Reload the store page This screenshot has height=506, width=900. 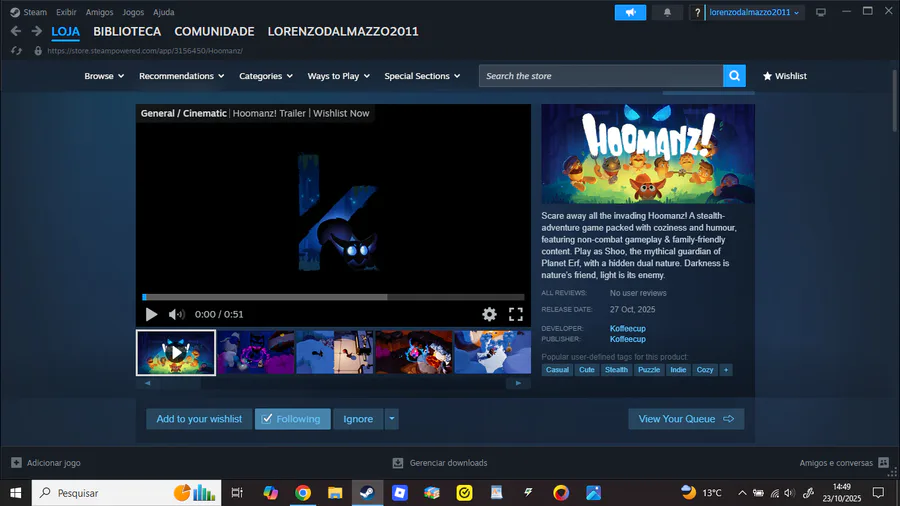coord(16,51)
